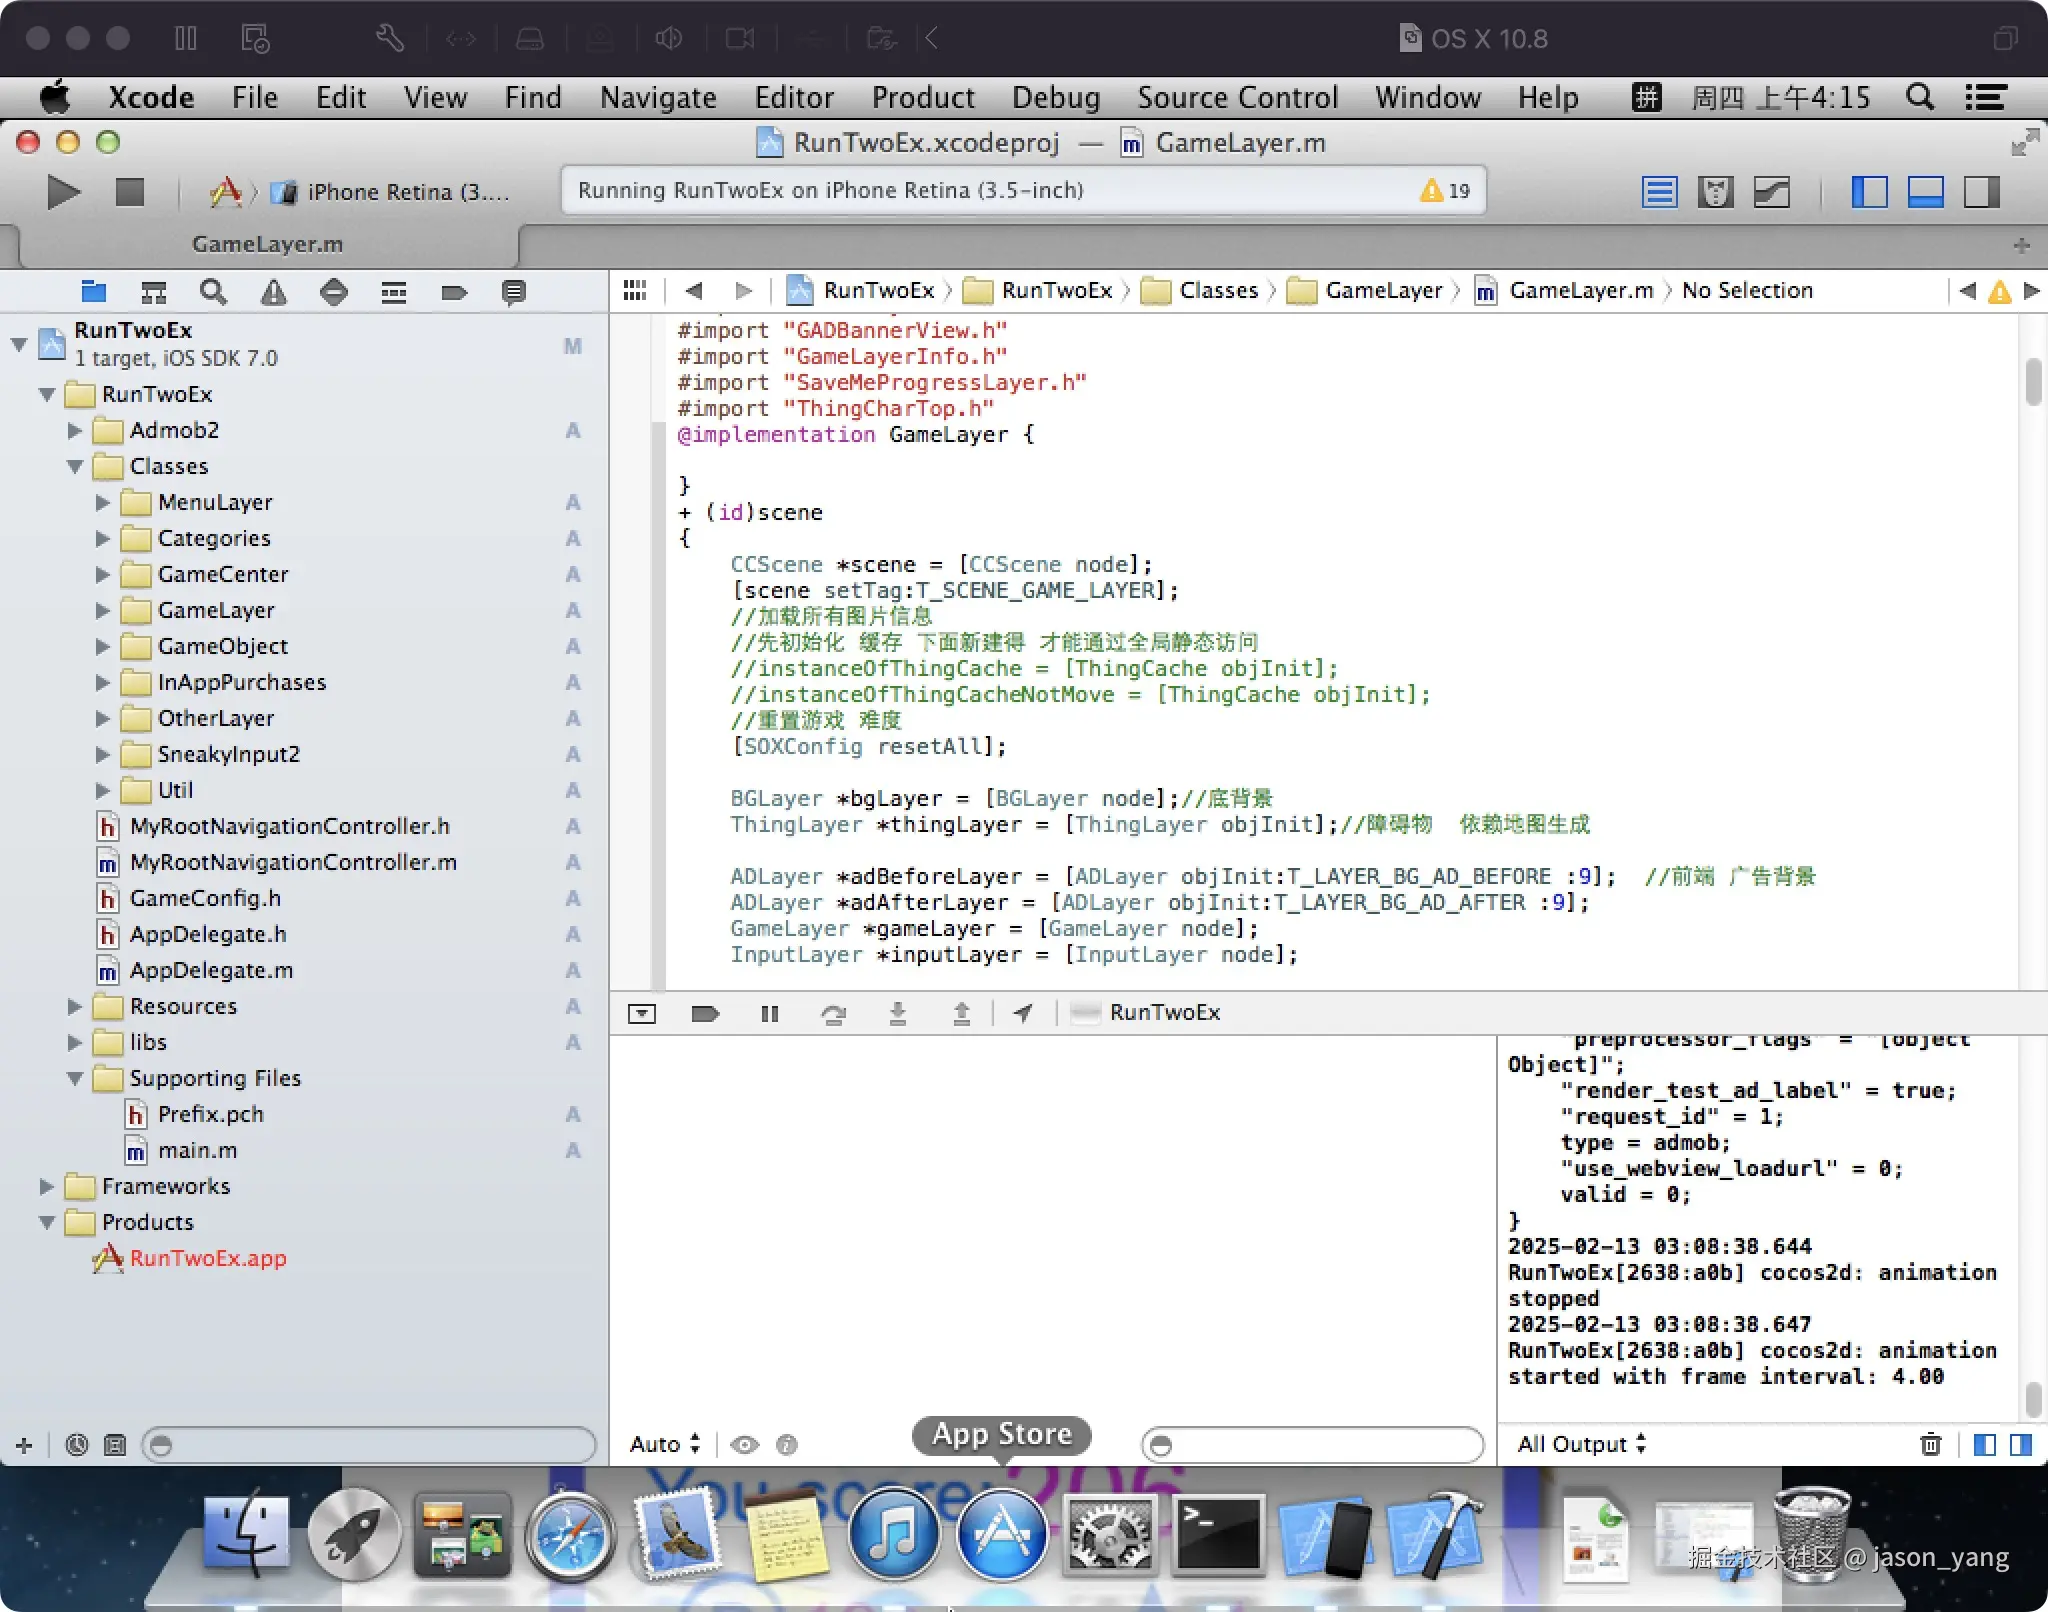Pause program execution in debug bar
The image size is (2048, 1612).
(x=769, y=1013)
